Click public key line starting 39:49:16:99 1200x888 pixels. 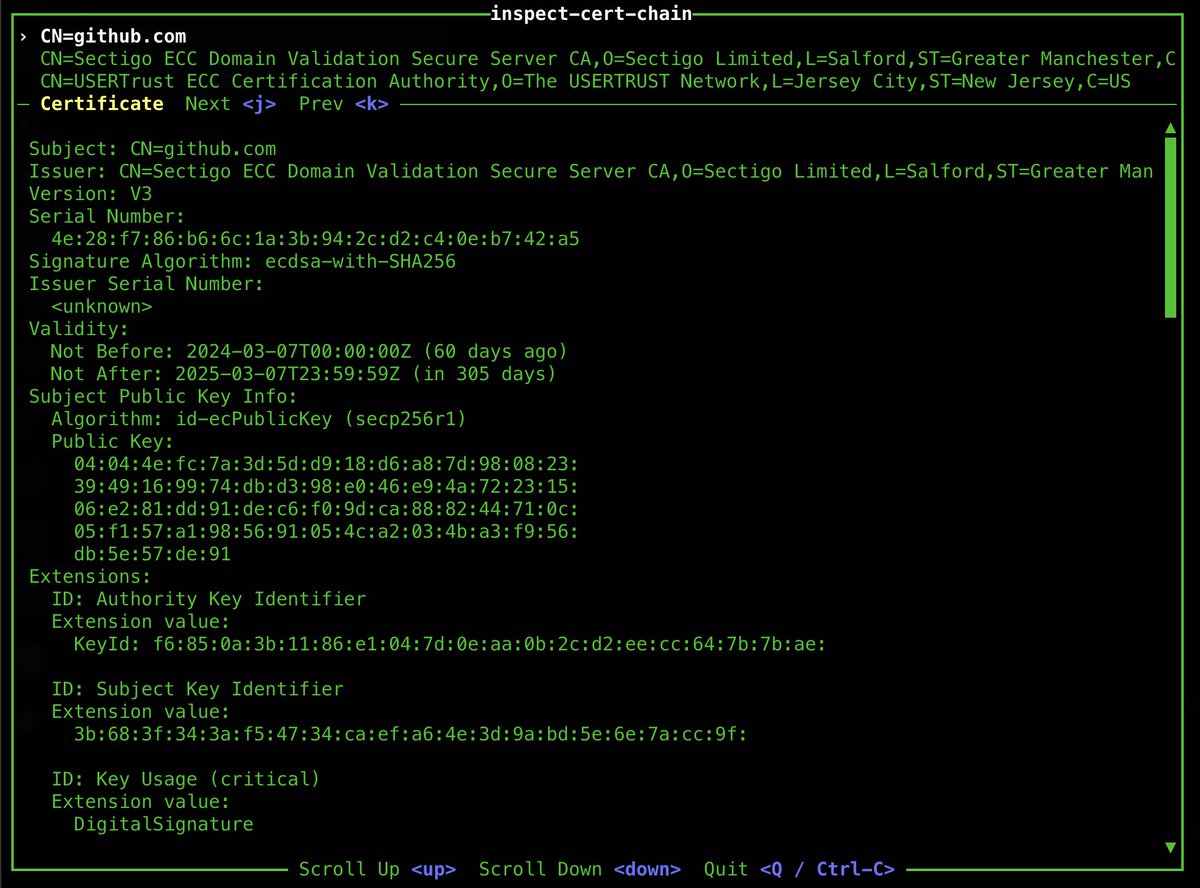tap(327, 486)
